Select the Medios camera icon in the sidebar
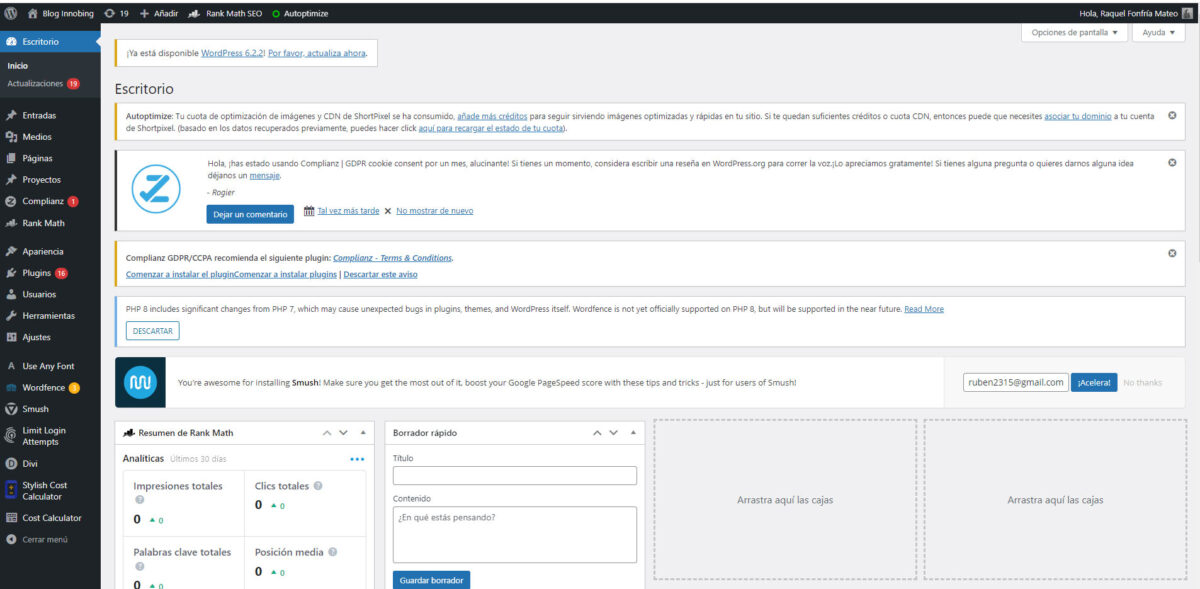Image resolution: width=1200 pixels, height=589 pixels. coord(12,136)
